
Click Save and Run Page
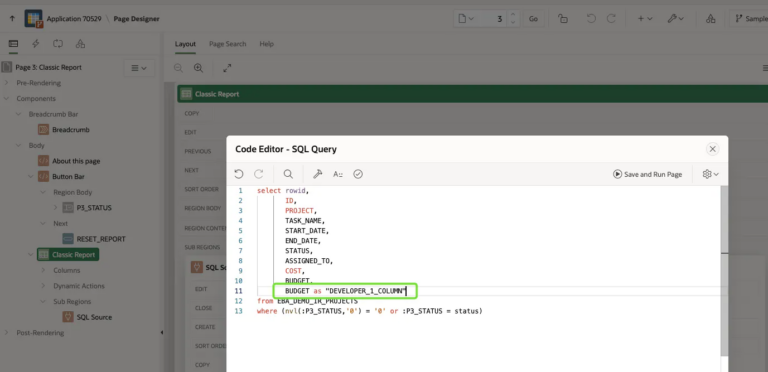pyautogui.click(x=647, y=174)
